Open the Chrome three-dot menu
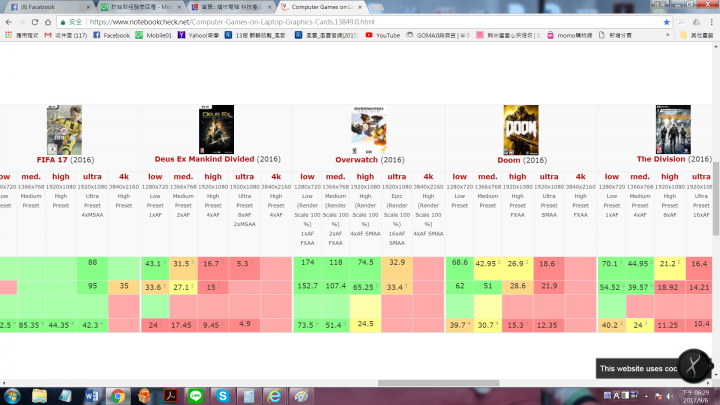The image size is (720, 405). pyautogui.click(x=711, y=22)
